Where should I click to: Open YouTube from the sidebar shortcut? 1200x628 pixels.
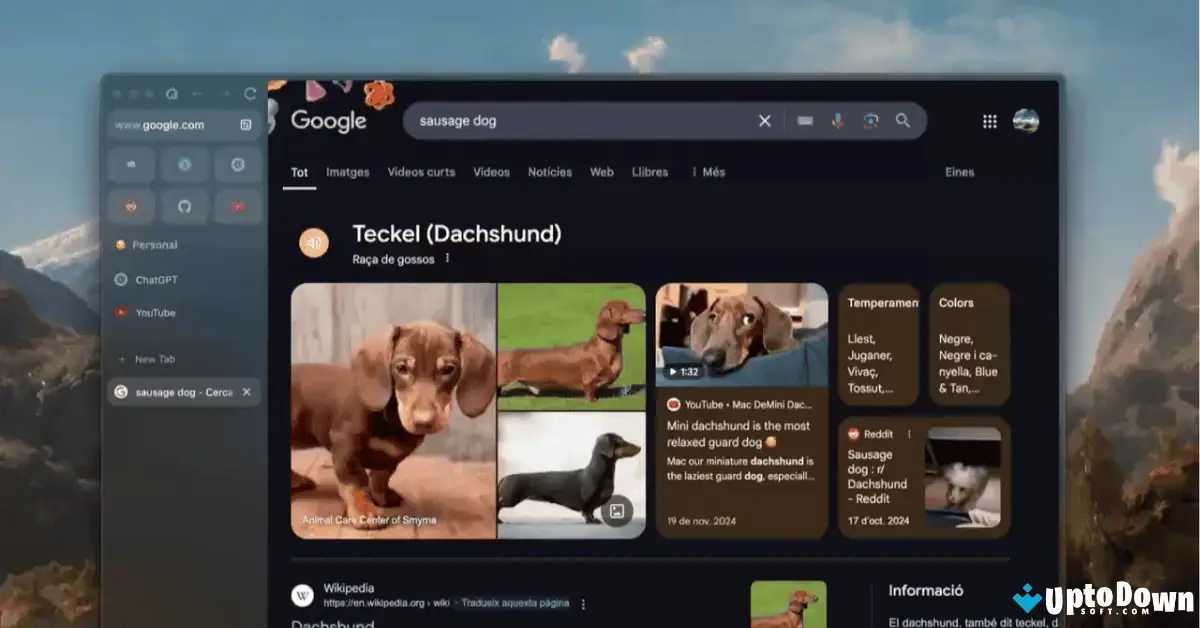coord(155,312)
